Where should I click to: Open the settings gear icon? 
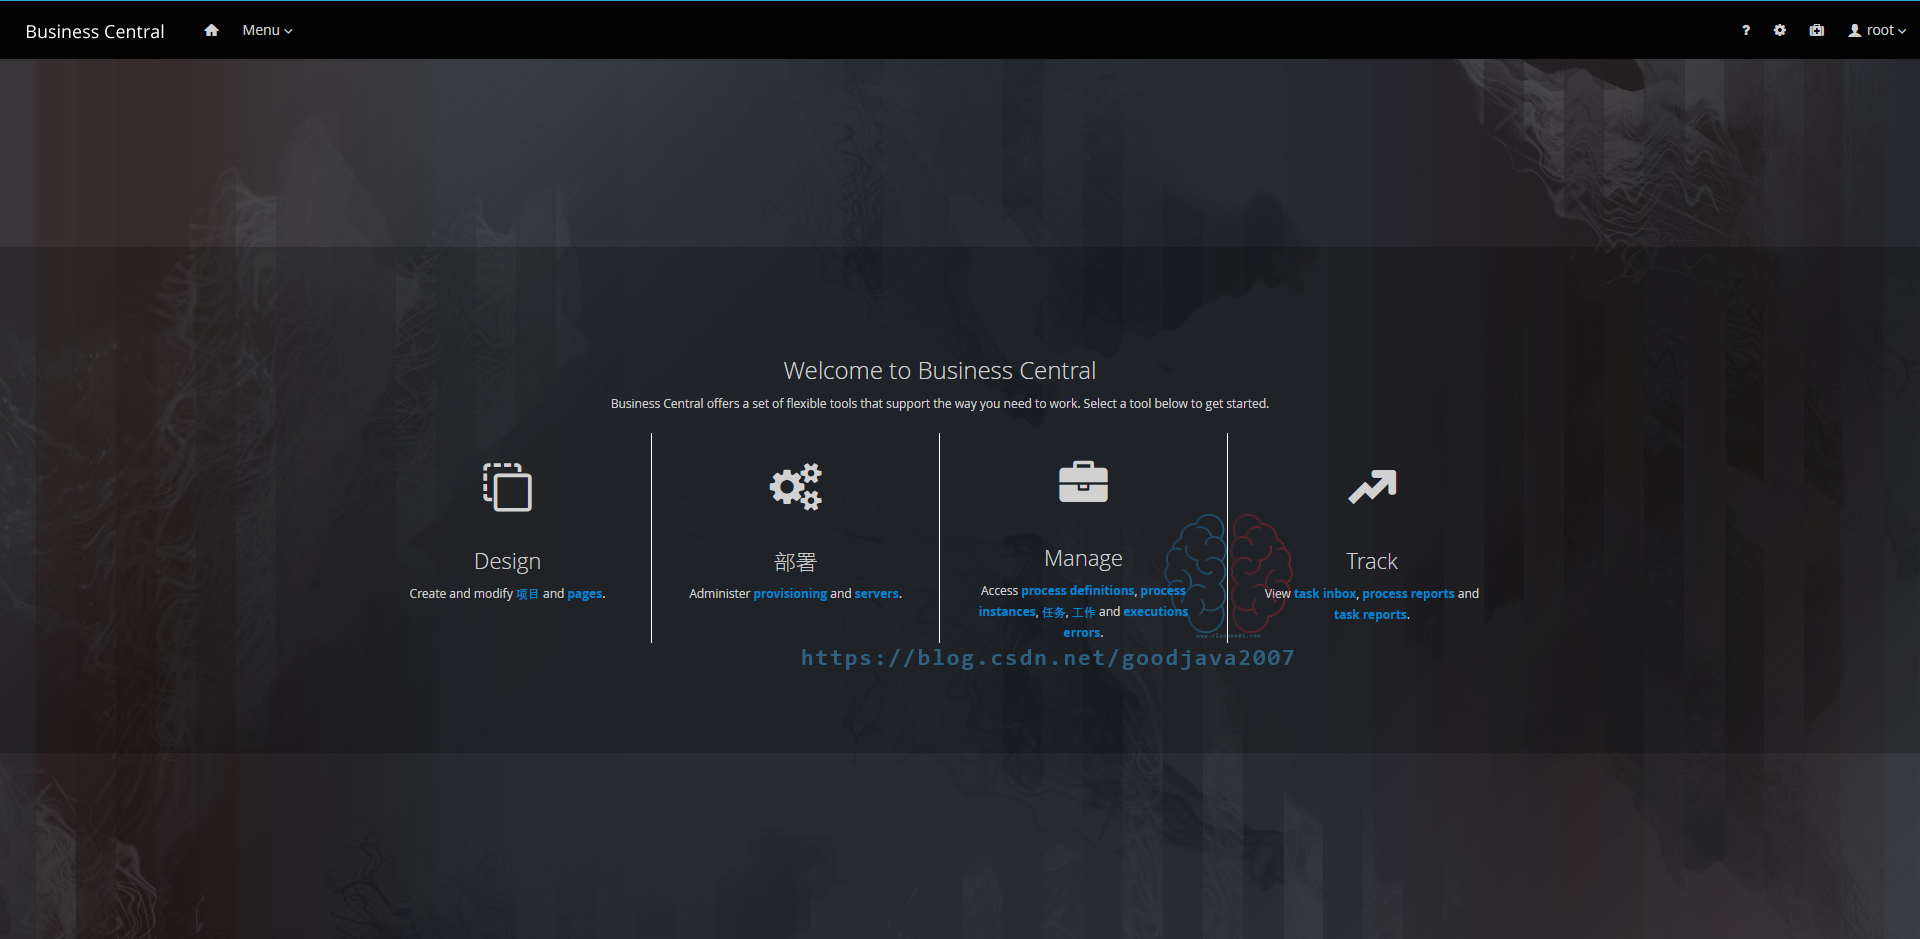pos(1780,30)
